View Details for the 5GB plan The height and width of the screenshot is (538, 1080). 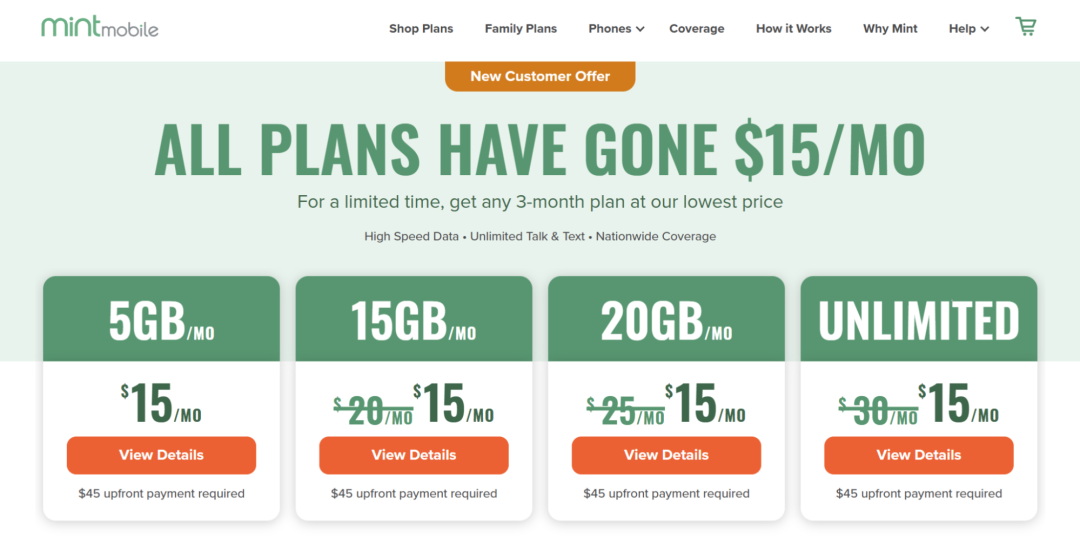coord(161,455)
